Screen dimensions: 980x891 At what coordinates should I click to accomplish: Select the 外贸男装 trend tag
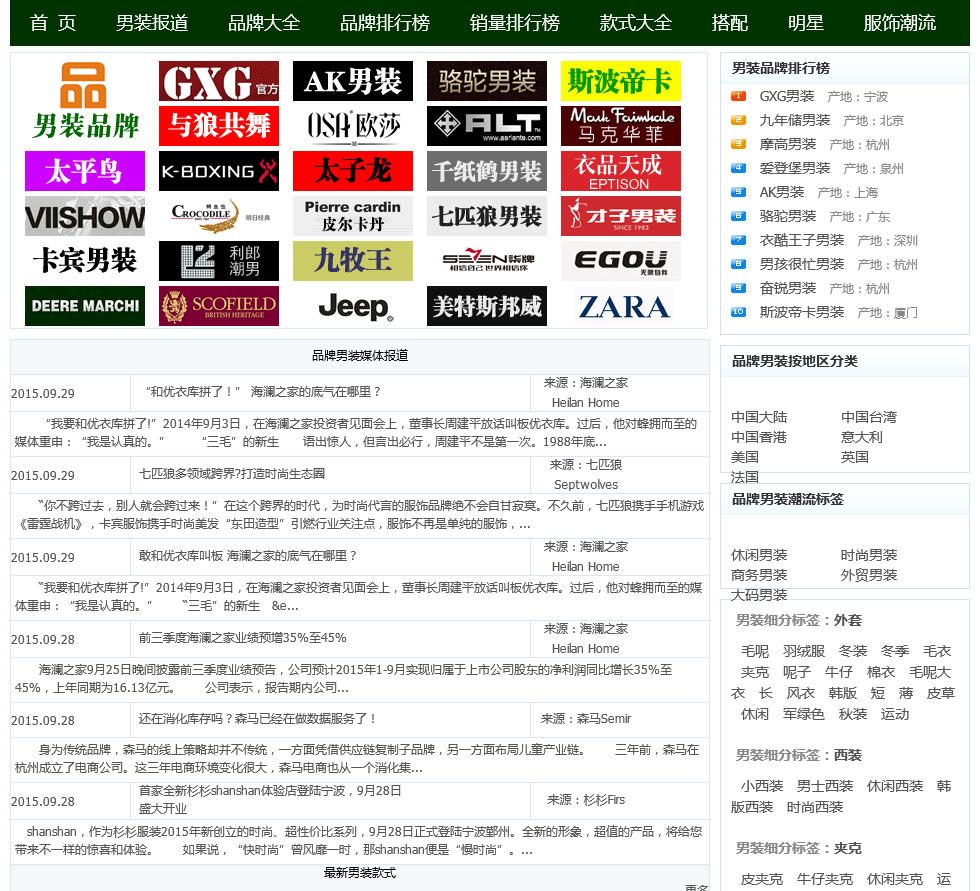pos(869,575)
